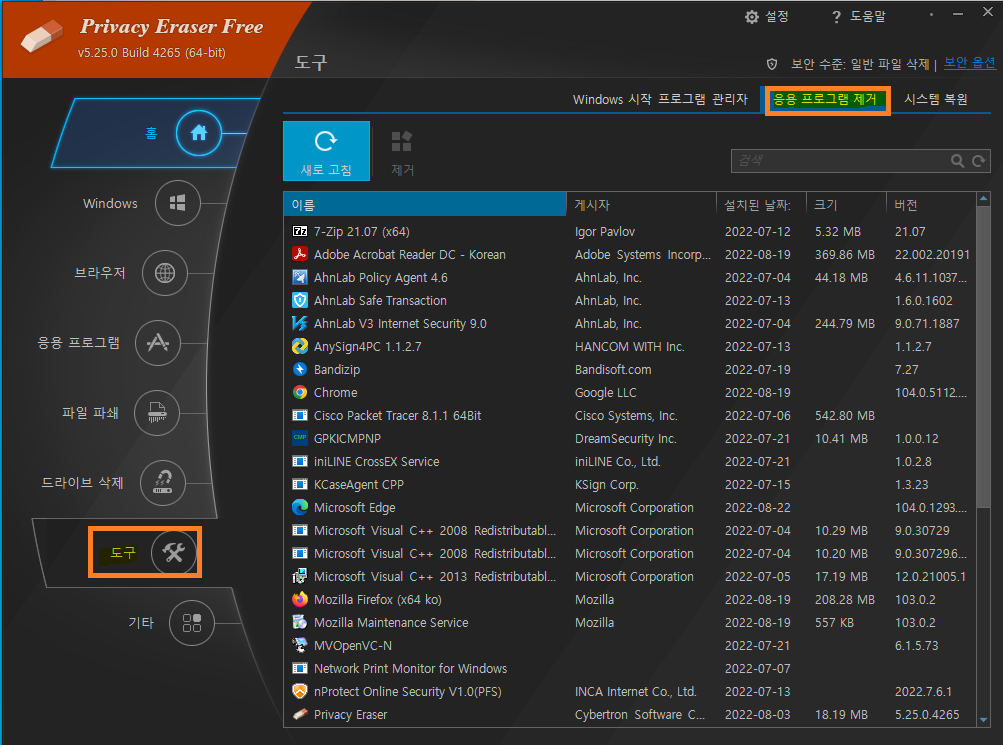Viewport: 1003px width, 745px height.
Task: Click the Adobe Acrobat Reader icon
Action: pos(299,255)
